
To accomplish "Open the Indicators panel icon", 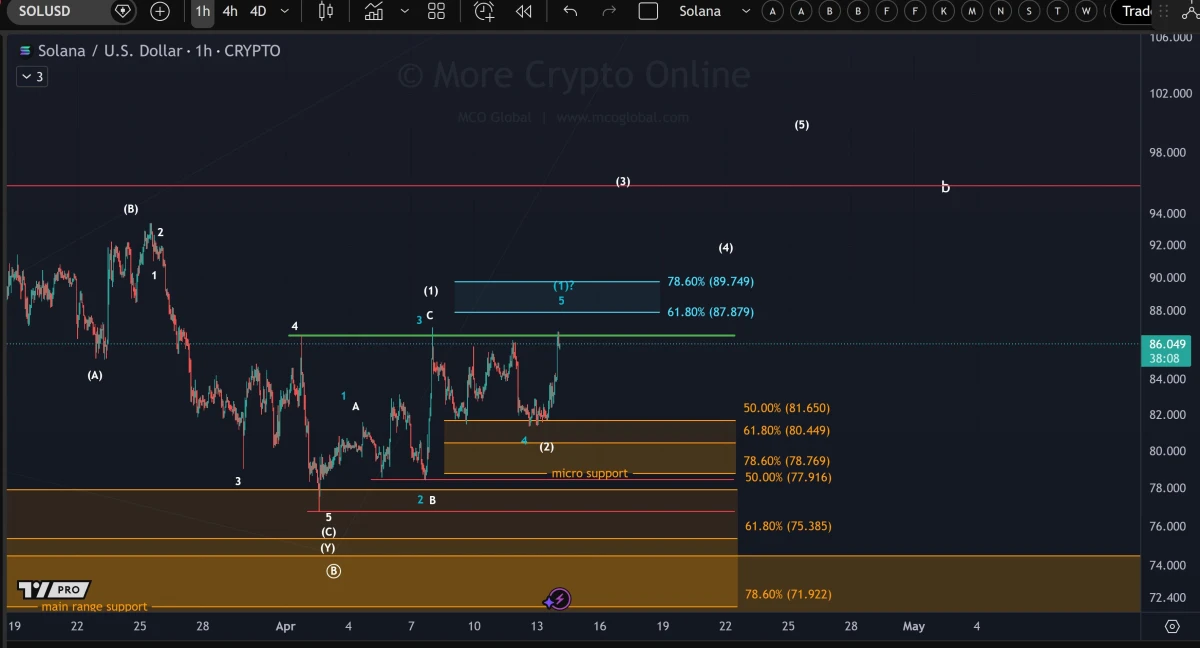I will click(374, 11).
